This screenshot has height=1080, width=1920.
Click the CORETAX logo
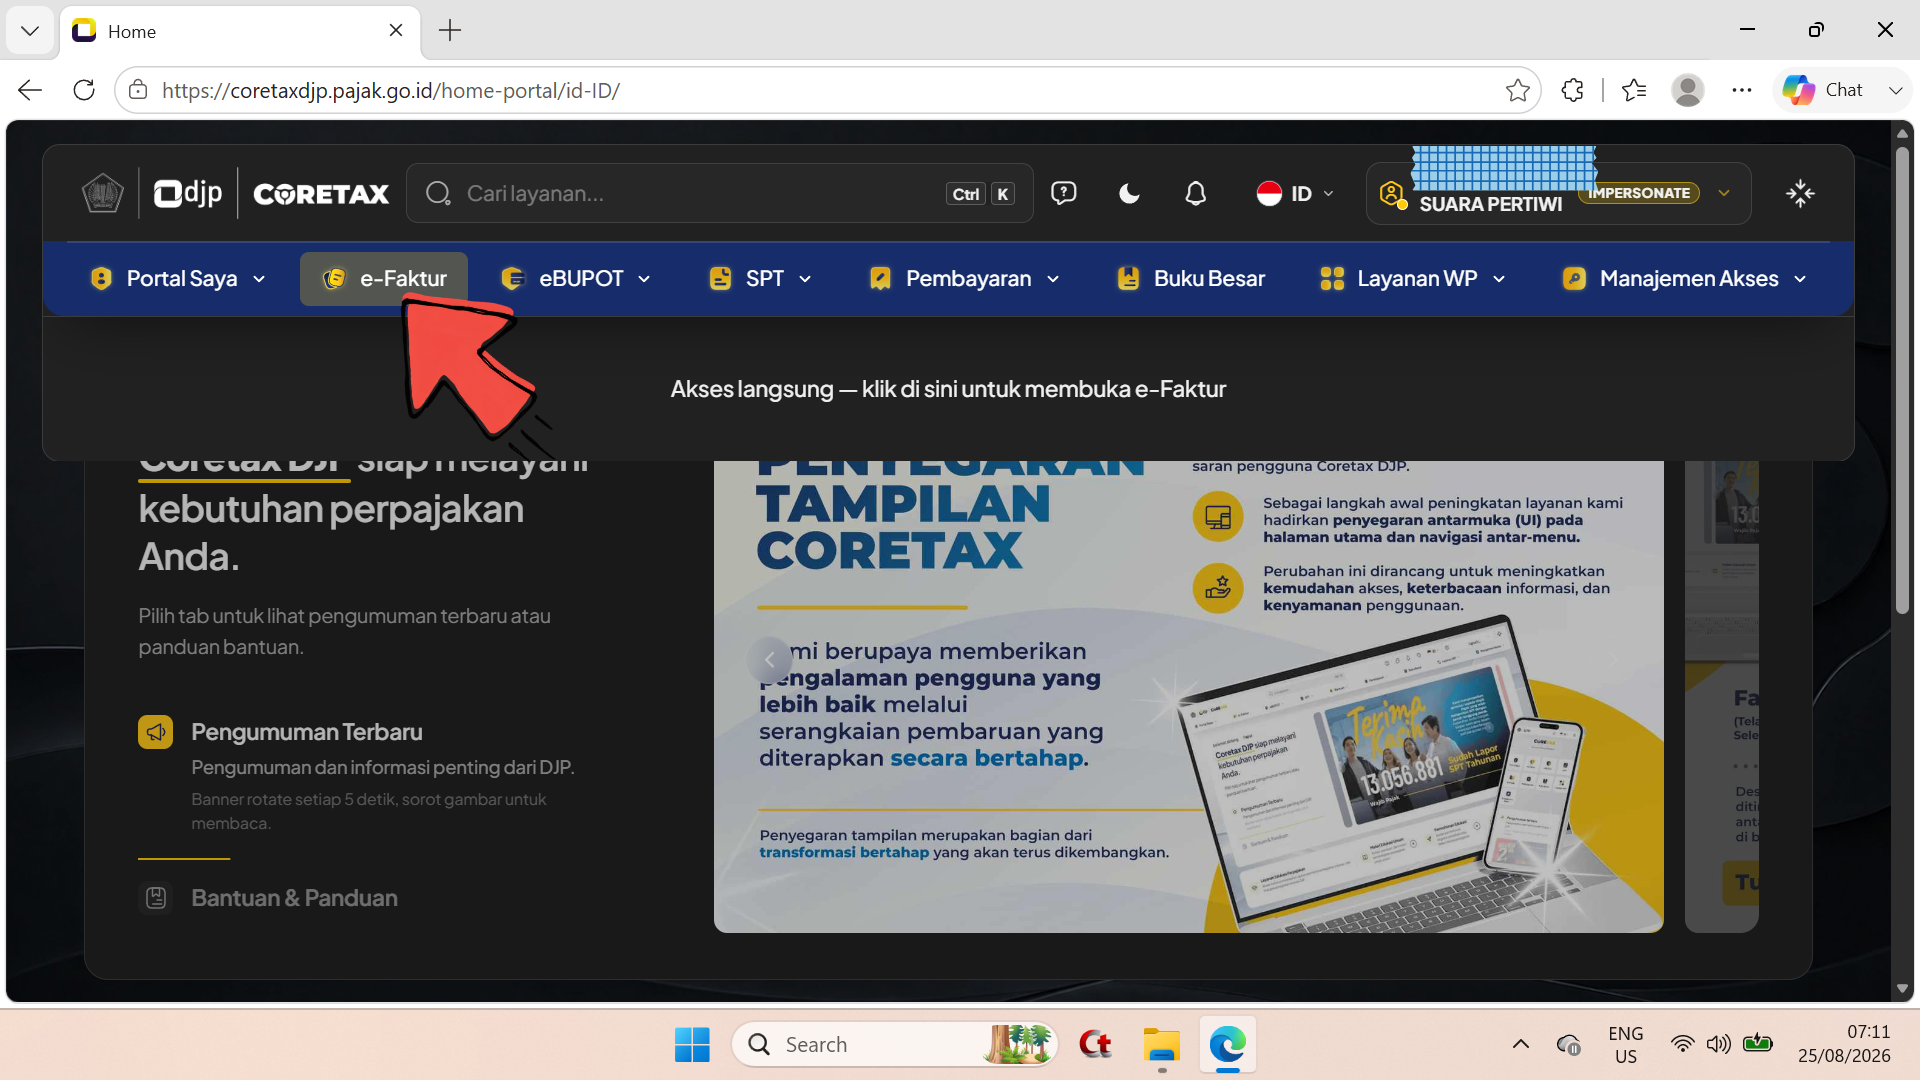coord(321,194)
